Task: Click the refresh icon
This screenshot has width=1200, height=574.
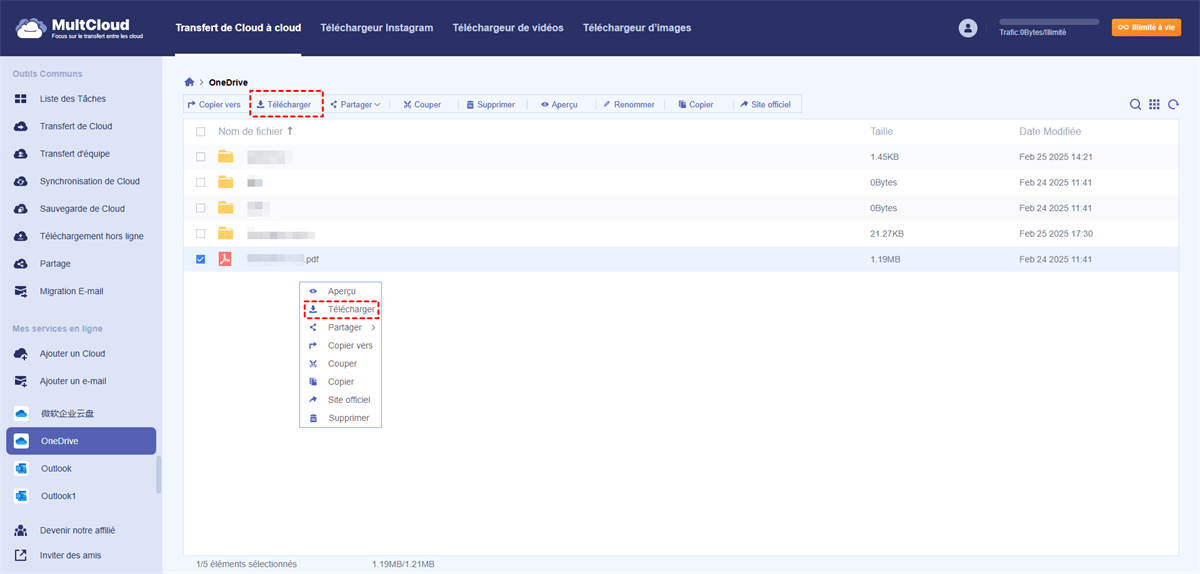Action: pyautogui.click(x=1173, y=104)
